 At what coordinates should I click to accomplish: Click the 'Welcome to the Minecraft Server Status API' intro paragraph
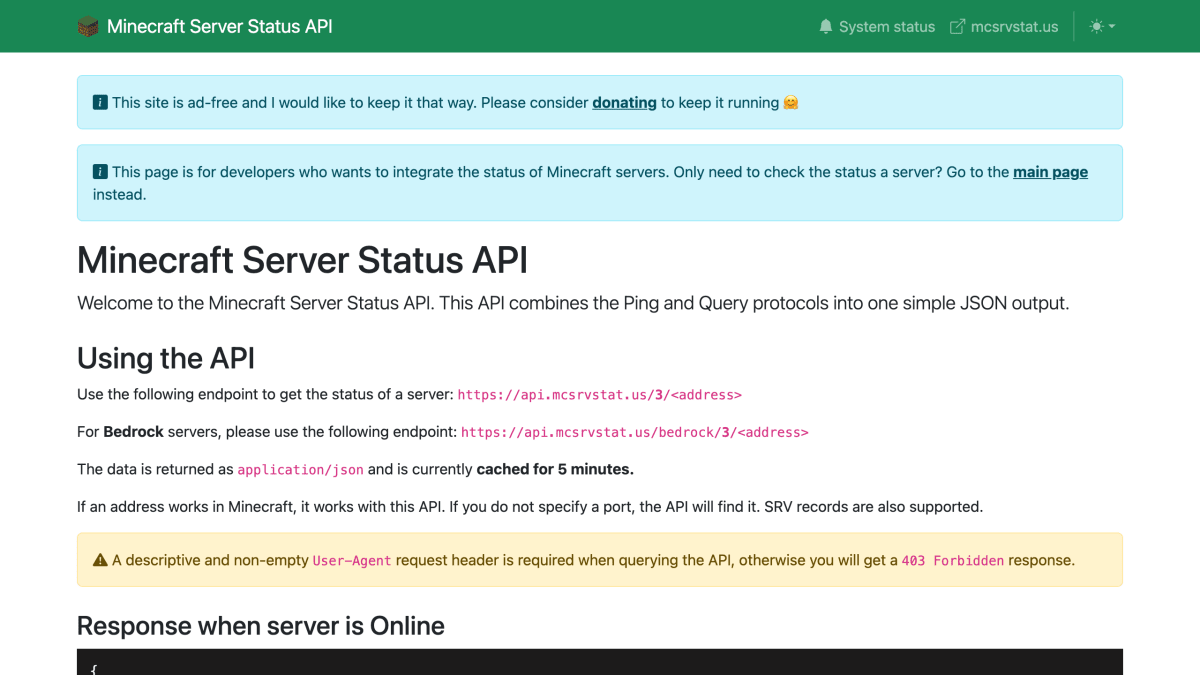573,303
